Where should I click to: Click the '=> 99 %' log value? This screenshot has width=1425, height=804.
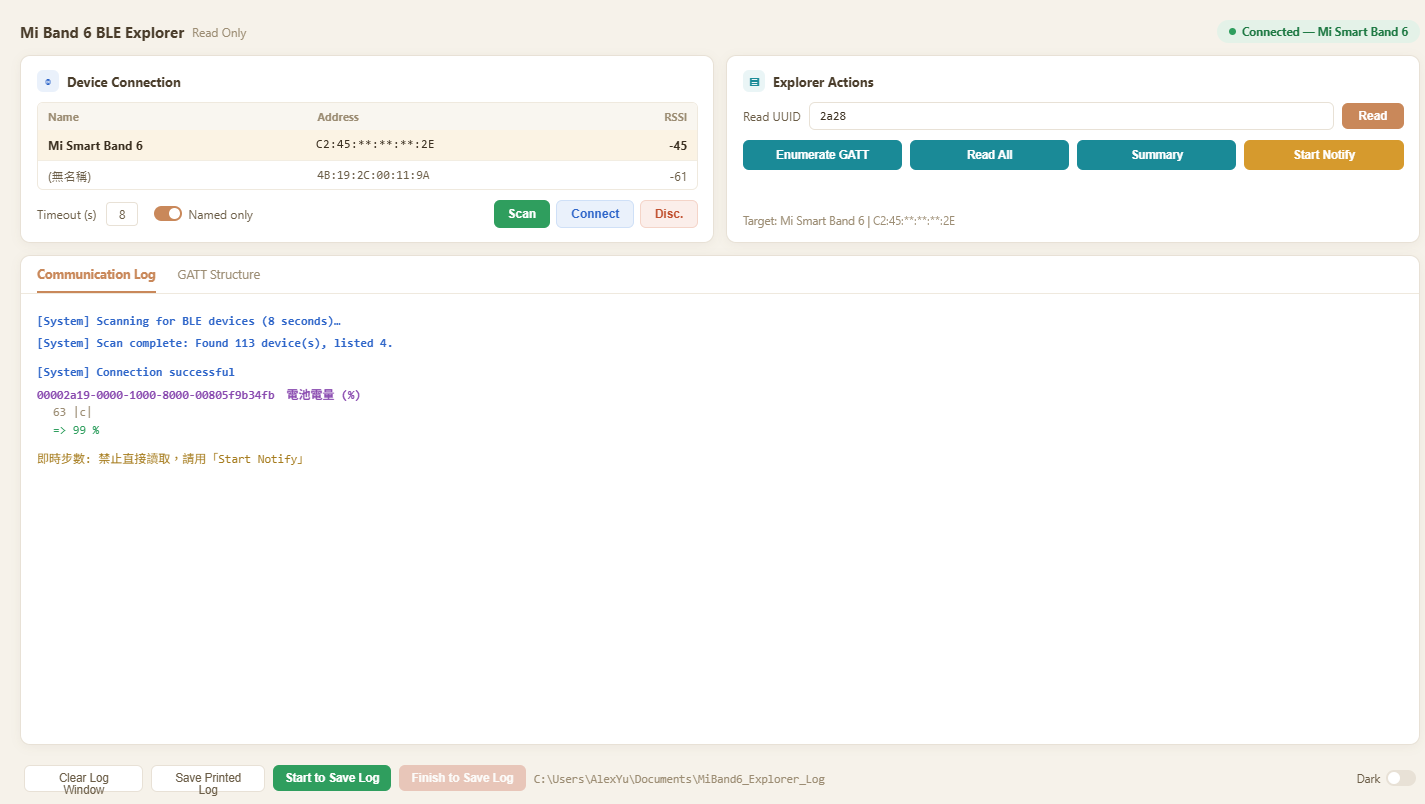(76, 430)
